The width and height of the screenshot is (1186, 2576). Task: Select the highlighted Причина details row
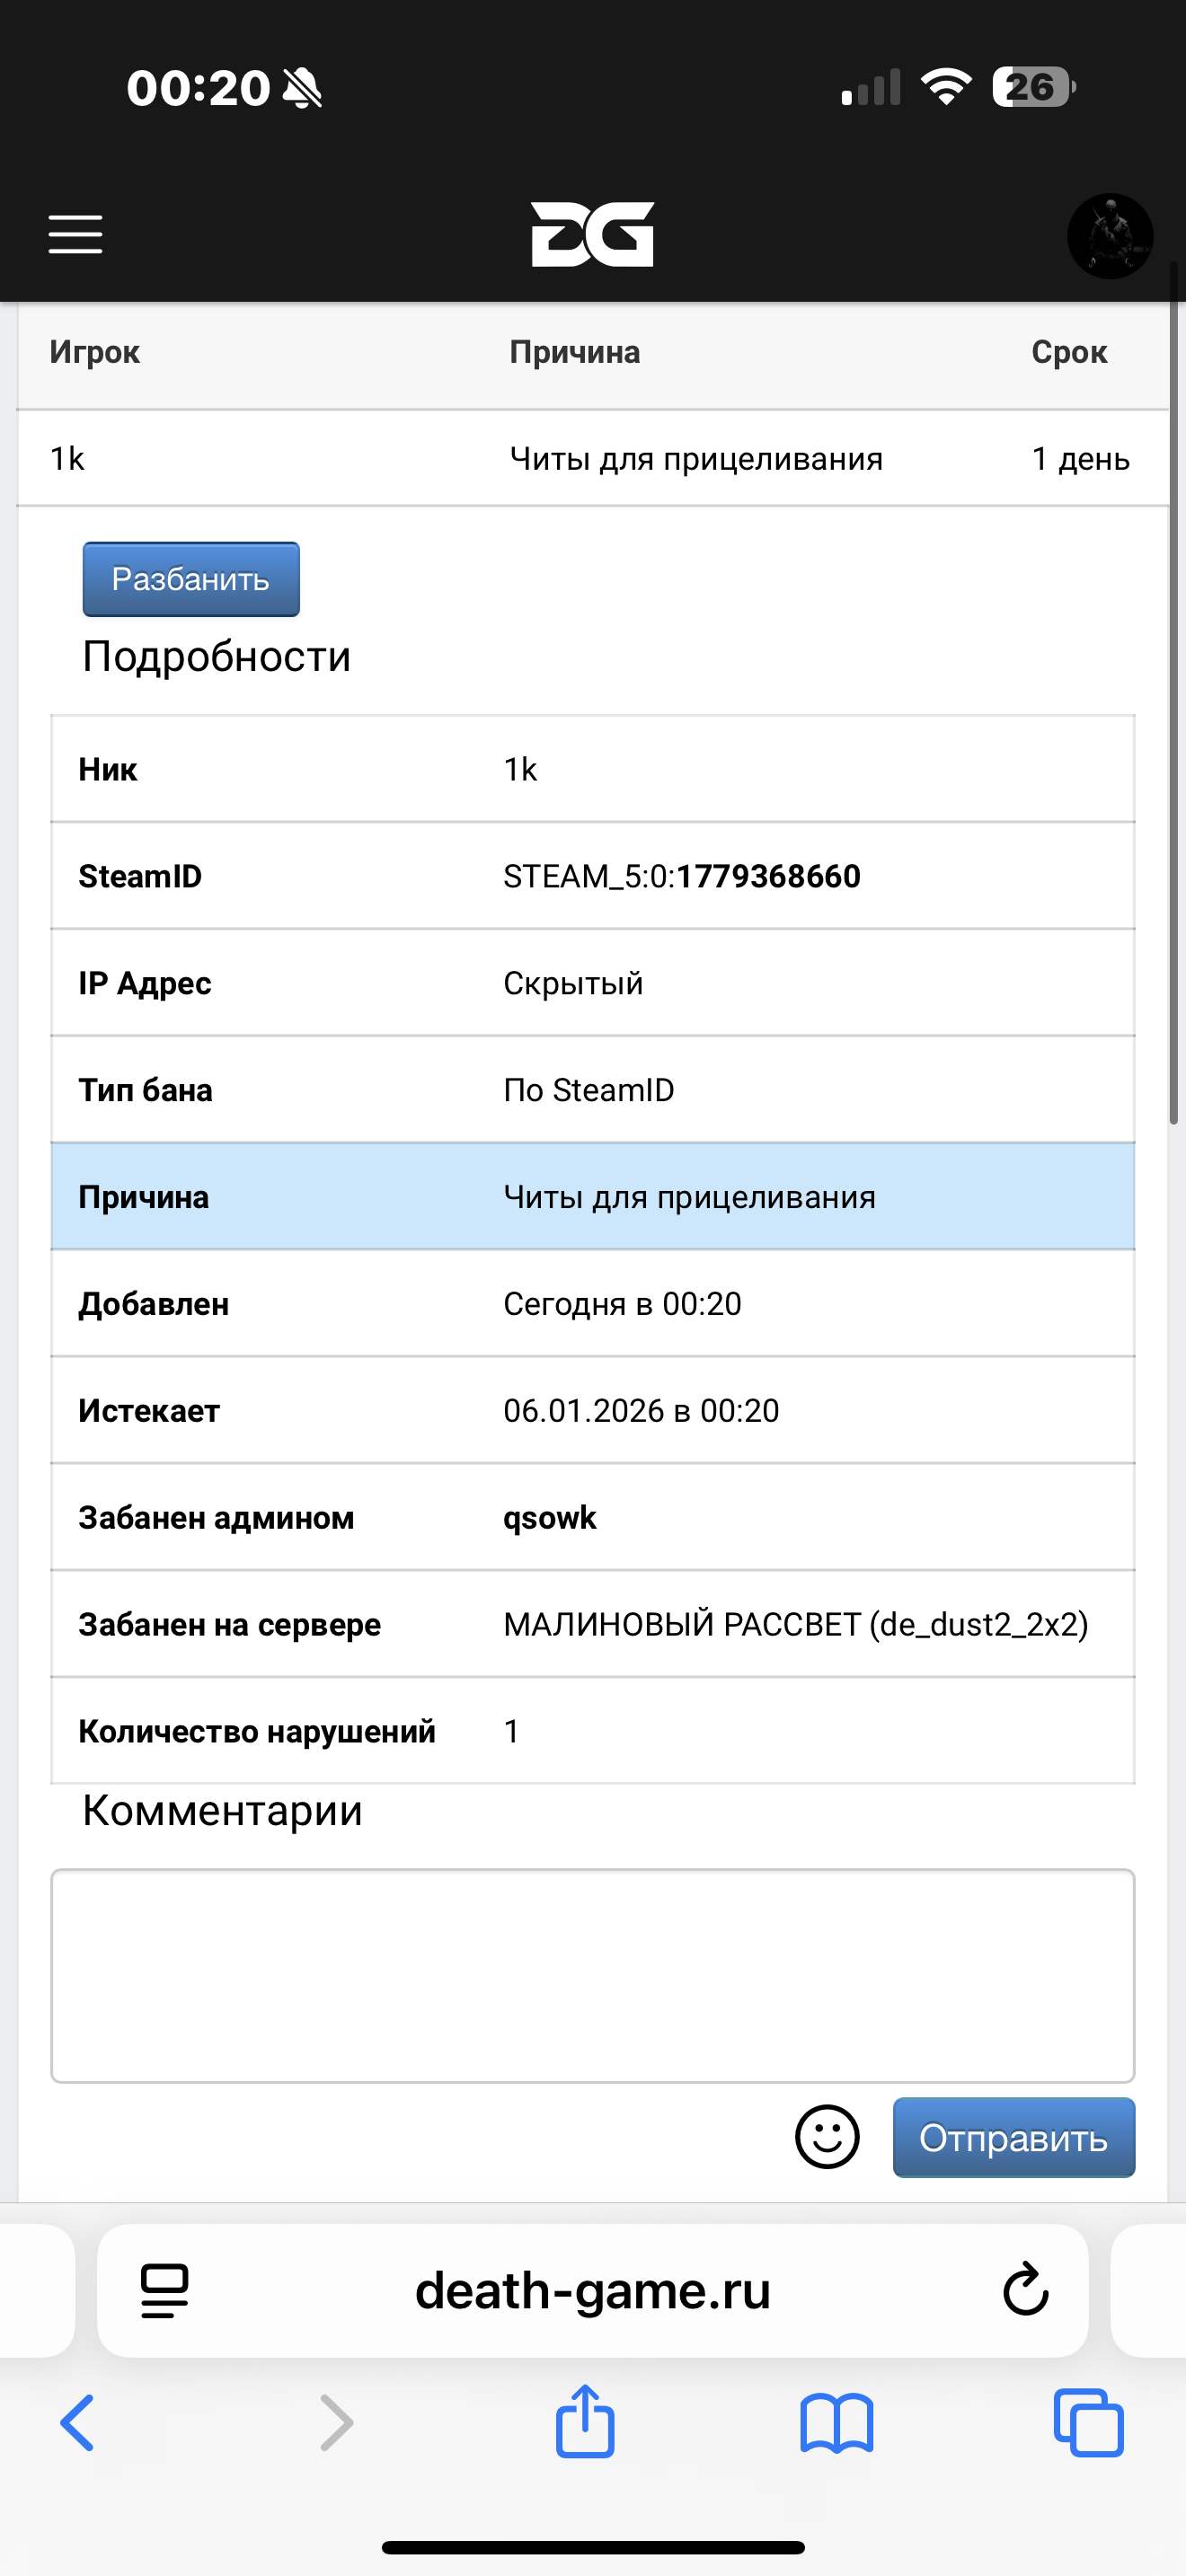coord(592,1197)
